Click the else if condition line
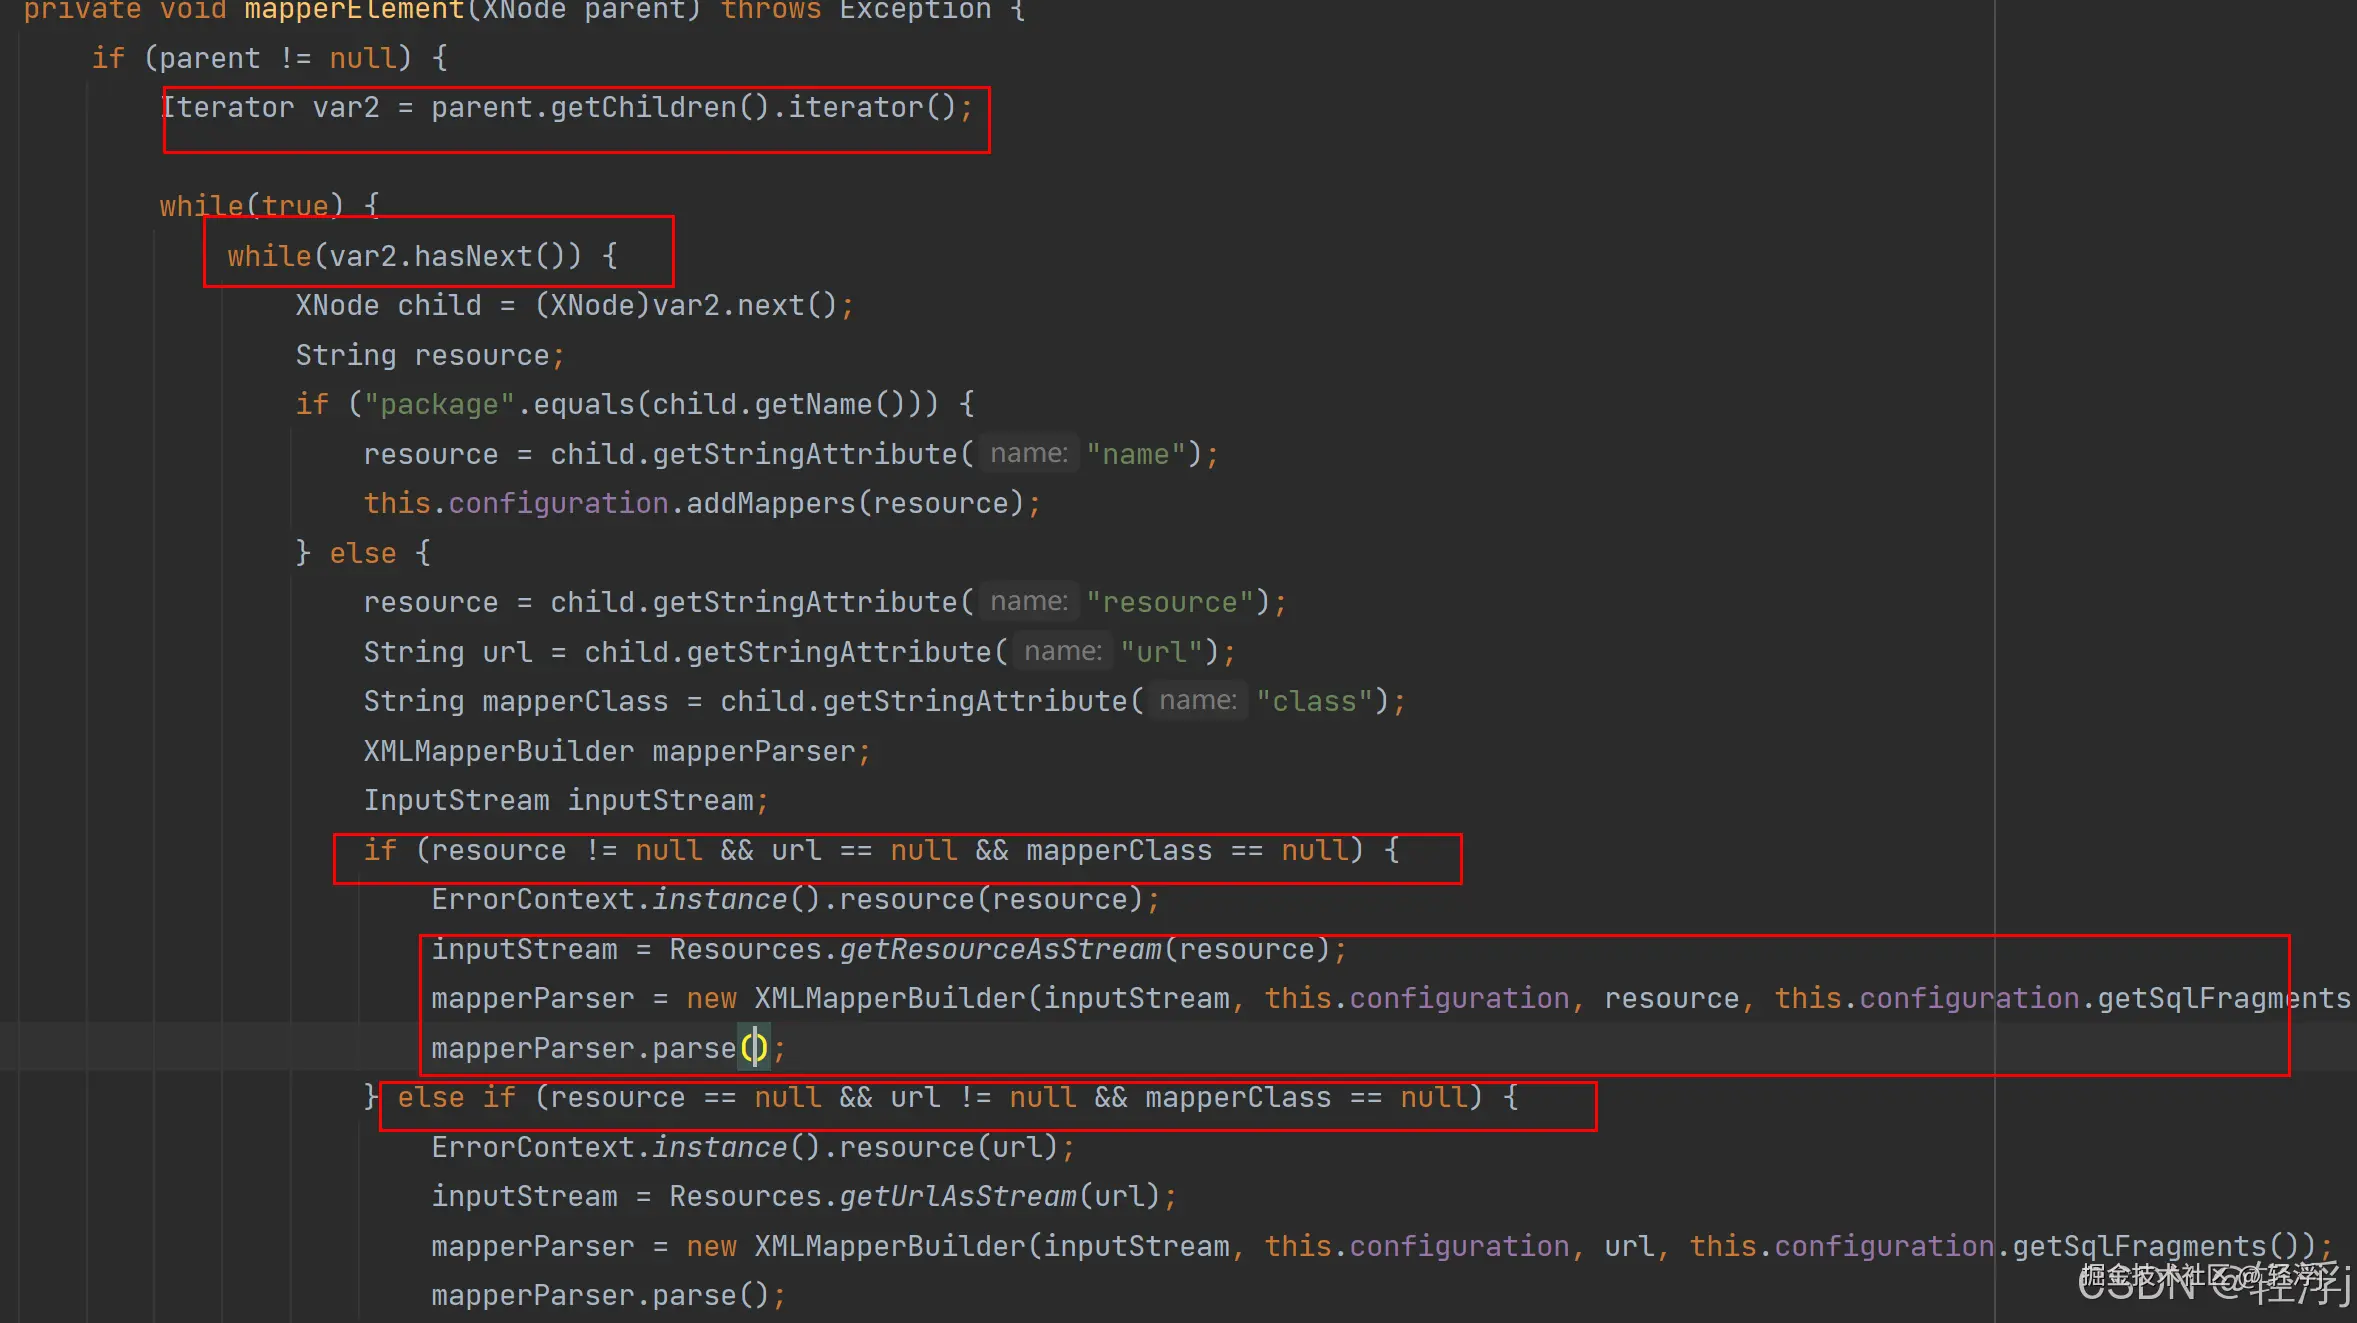 [x=956, y=1097]
